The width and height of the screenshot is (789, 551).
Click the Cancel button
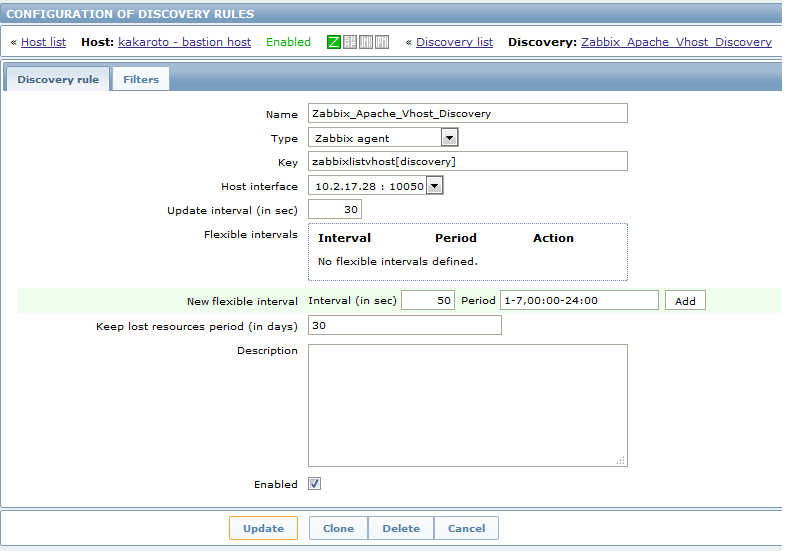point(466,528)
